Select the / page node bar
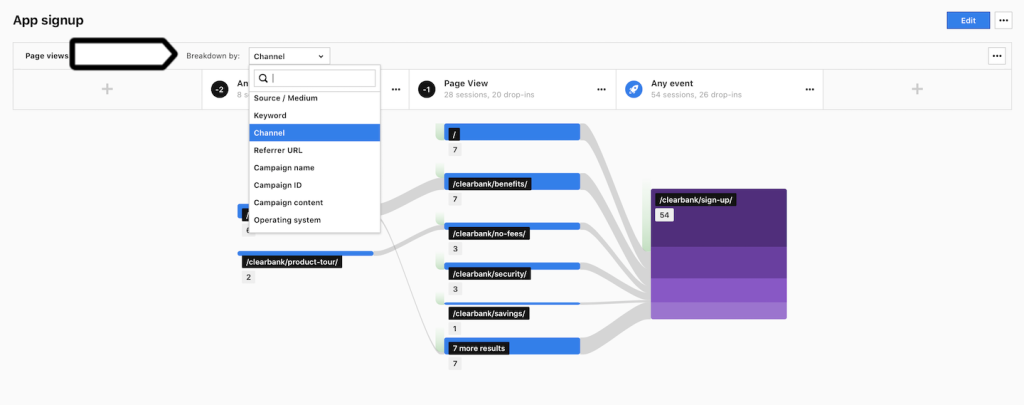 (512, 132)
